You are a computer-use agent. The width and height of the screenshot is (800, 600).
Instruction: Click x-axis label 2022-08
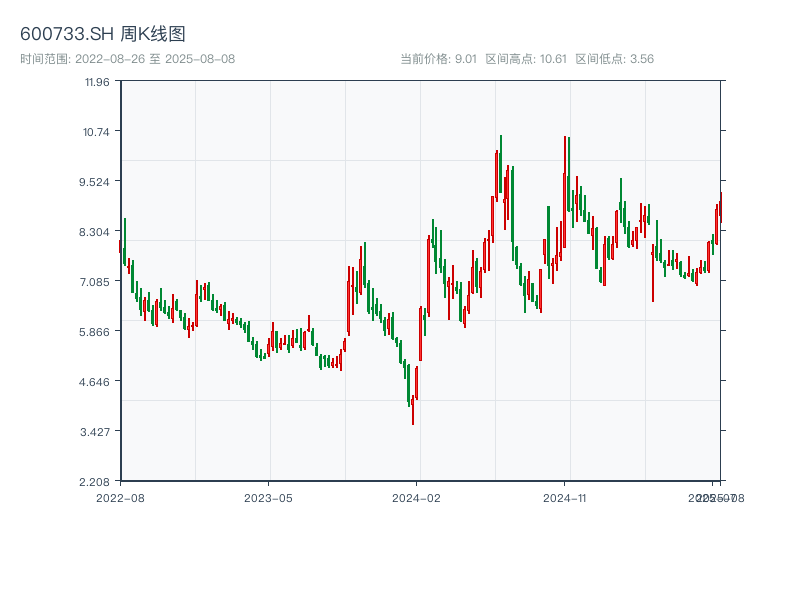click(120, 498)
